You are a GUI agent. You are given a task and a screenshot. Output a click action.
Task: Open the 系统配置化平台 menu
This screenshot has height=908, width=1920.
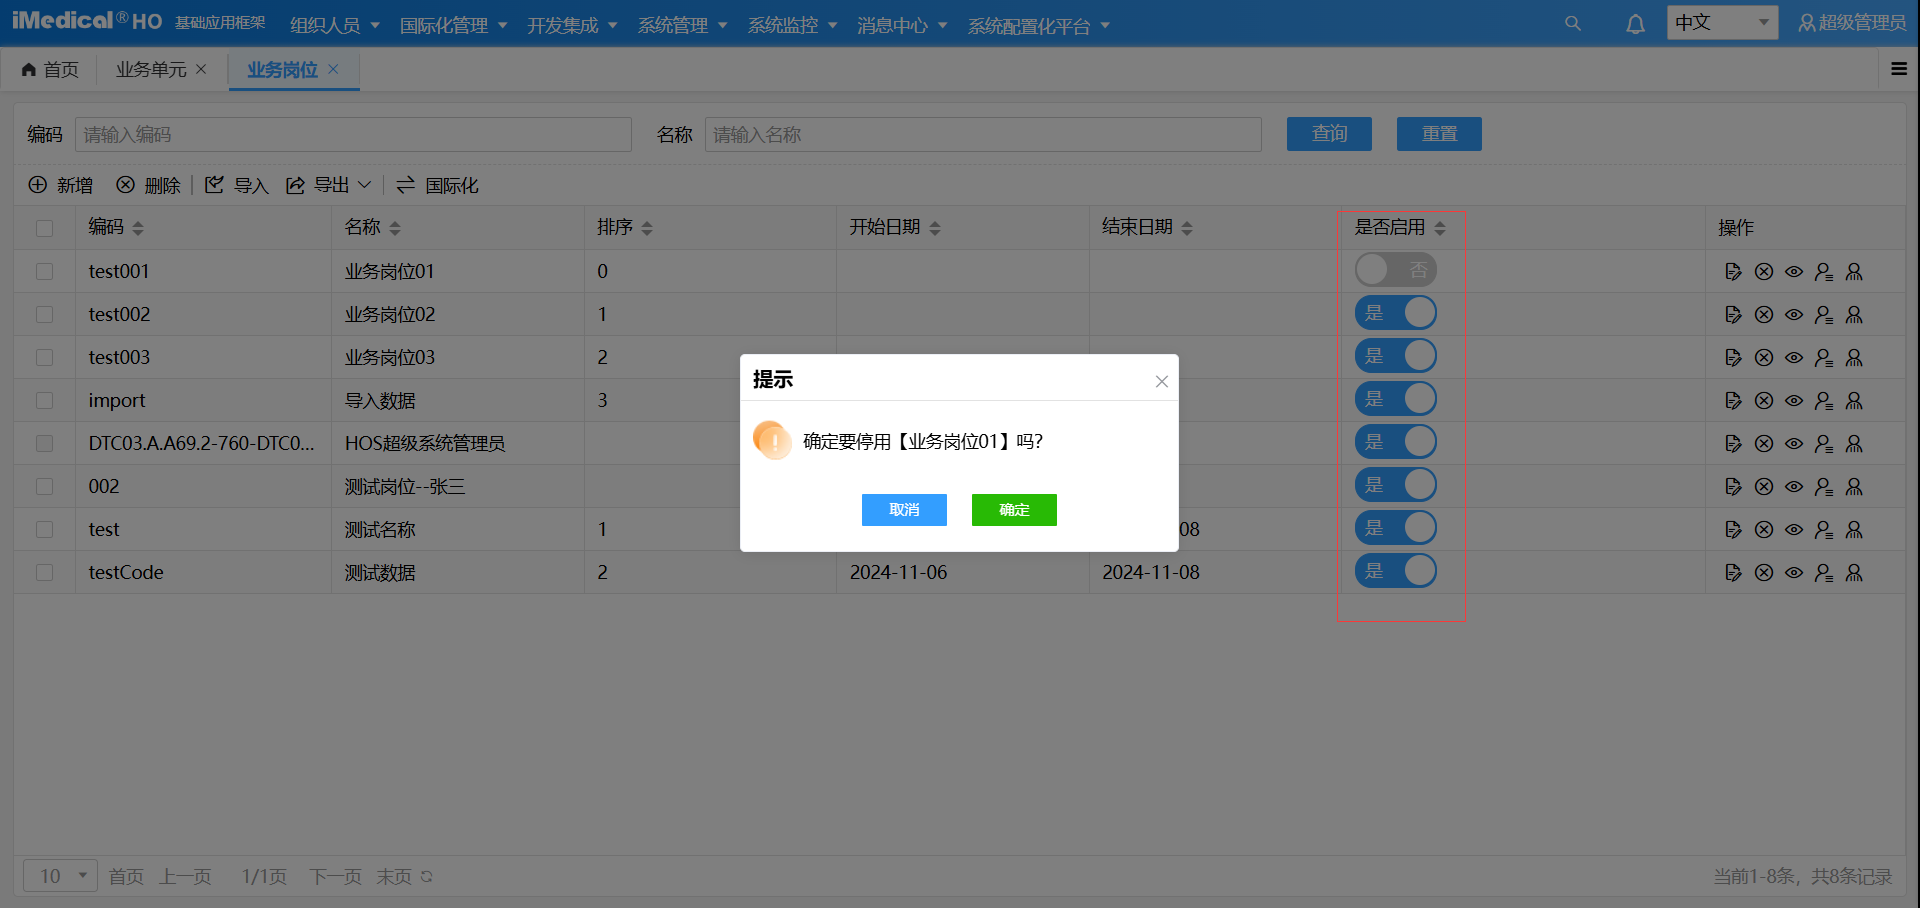1039,25
